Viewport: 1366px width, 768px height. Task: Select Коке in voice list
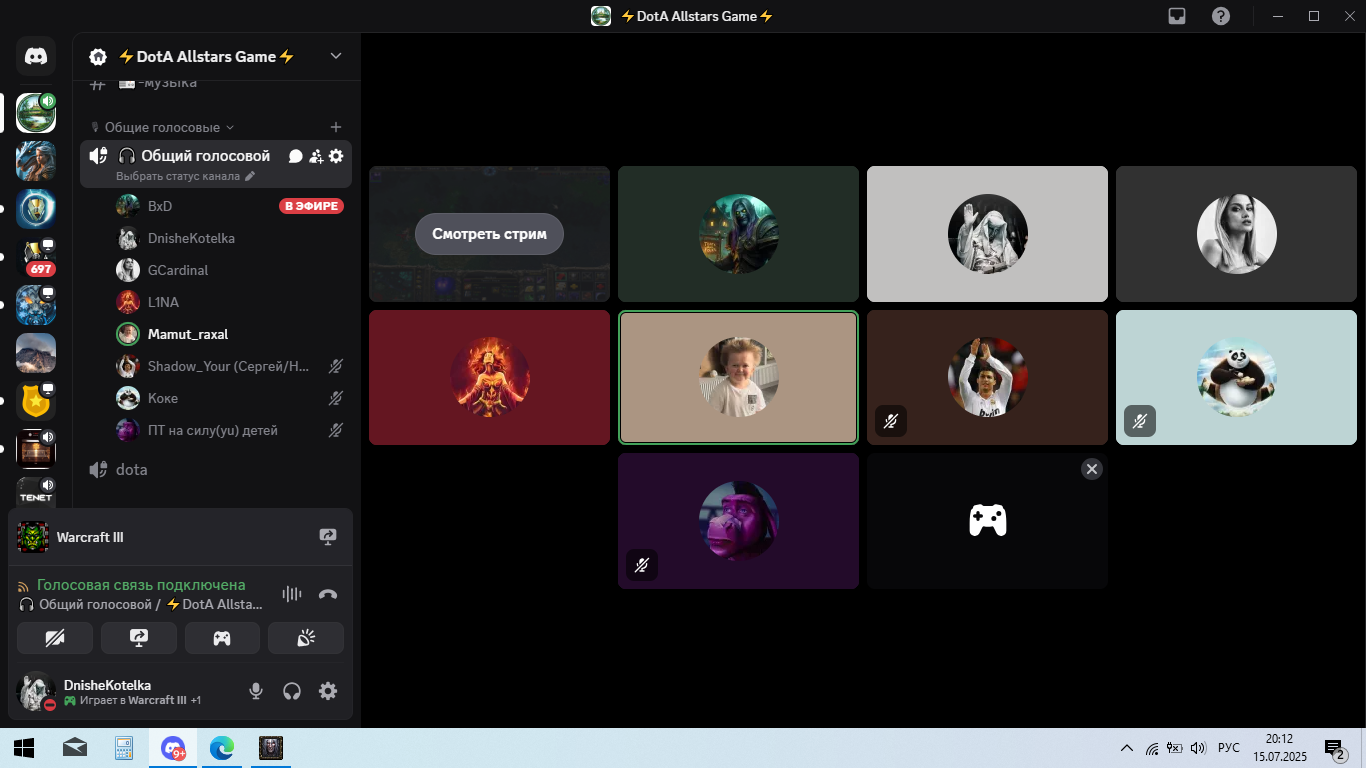point(230,398)
